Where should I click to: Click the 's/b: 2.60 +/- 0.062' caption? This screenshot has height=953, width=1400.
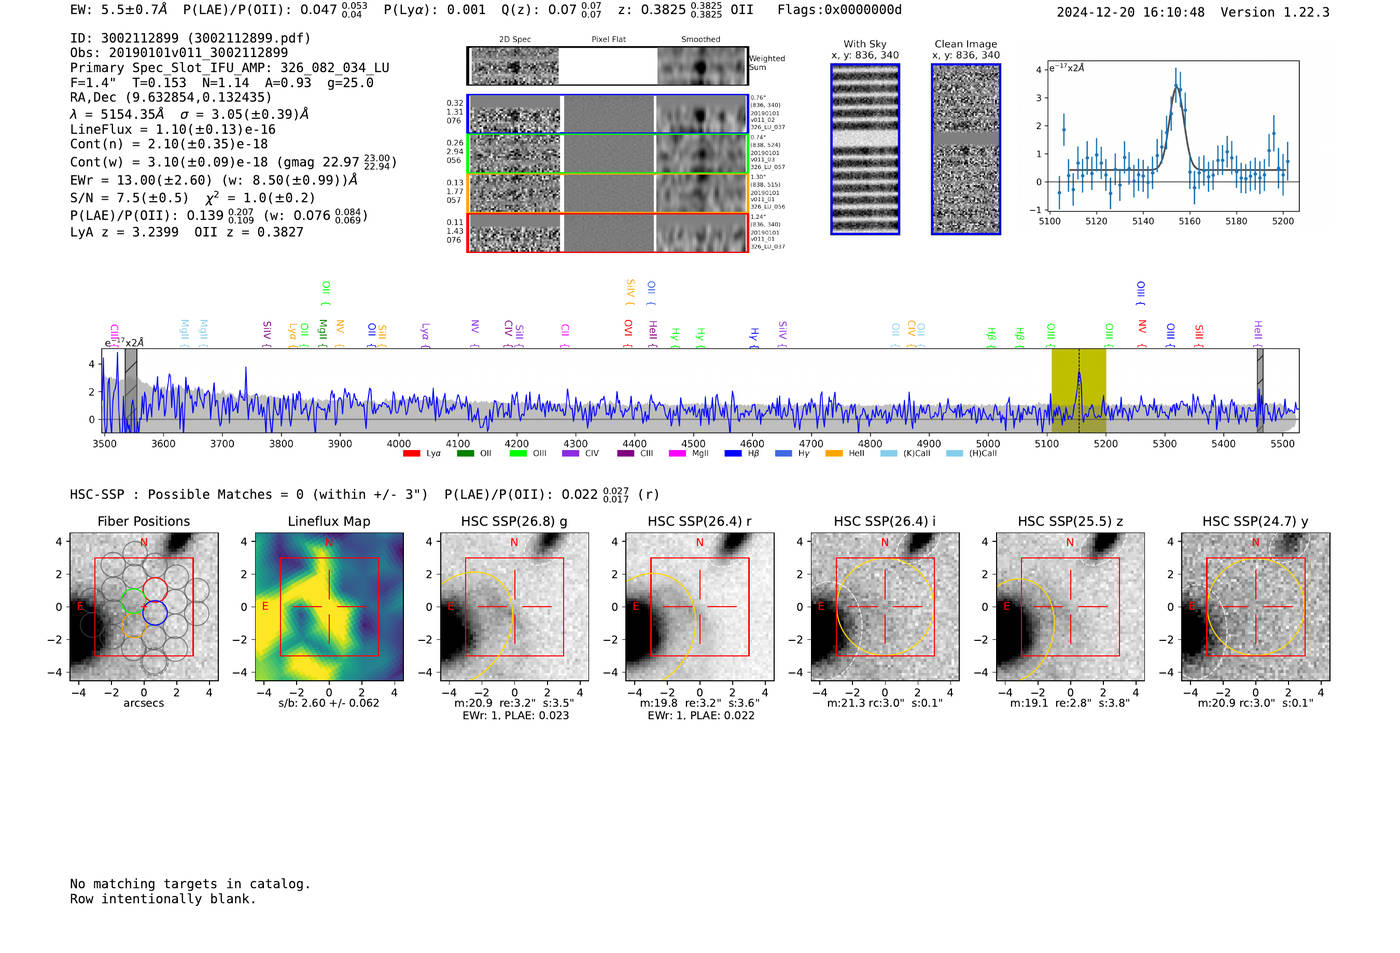pyautogui.click(x=329, y=703)
